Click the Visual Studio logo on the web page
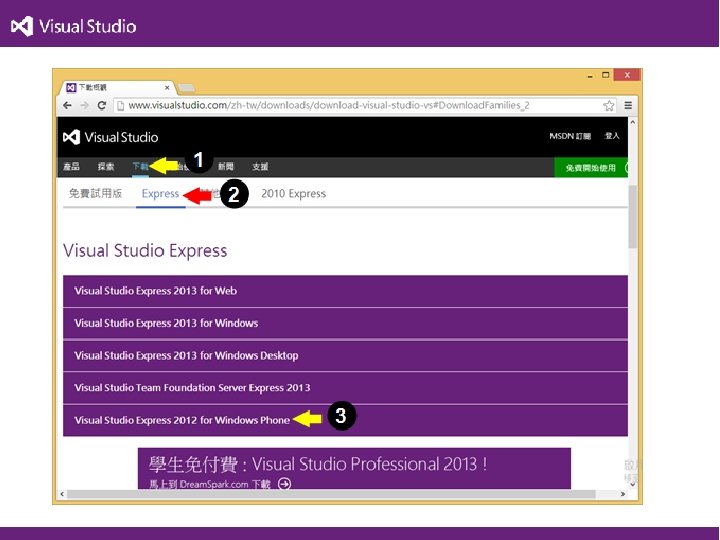Viewport: 720px width, 540px height. (111, 137)
